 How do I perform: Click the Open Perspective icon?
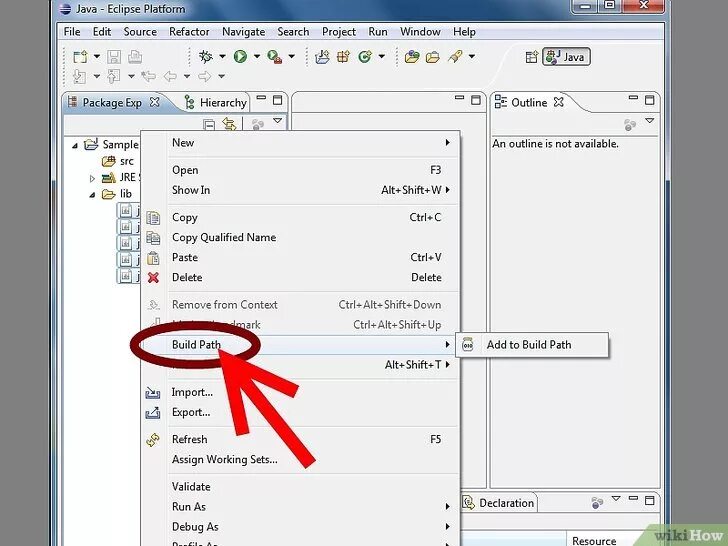531,57
